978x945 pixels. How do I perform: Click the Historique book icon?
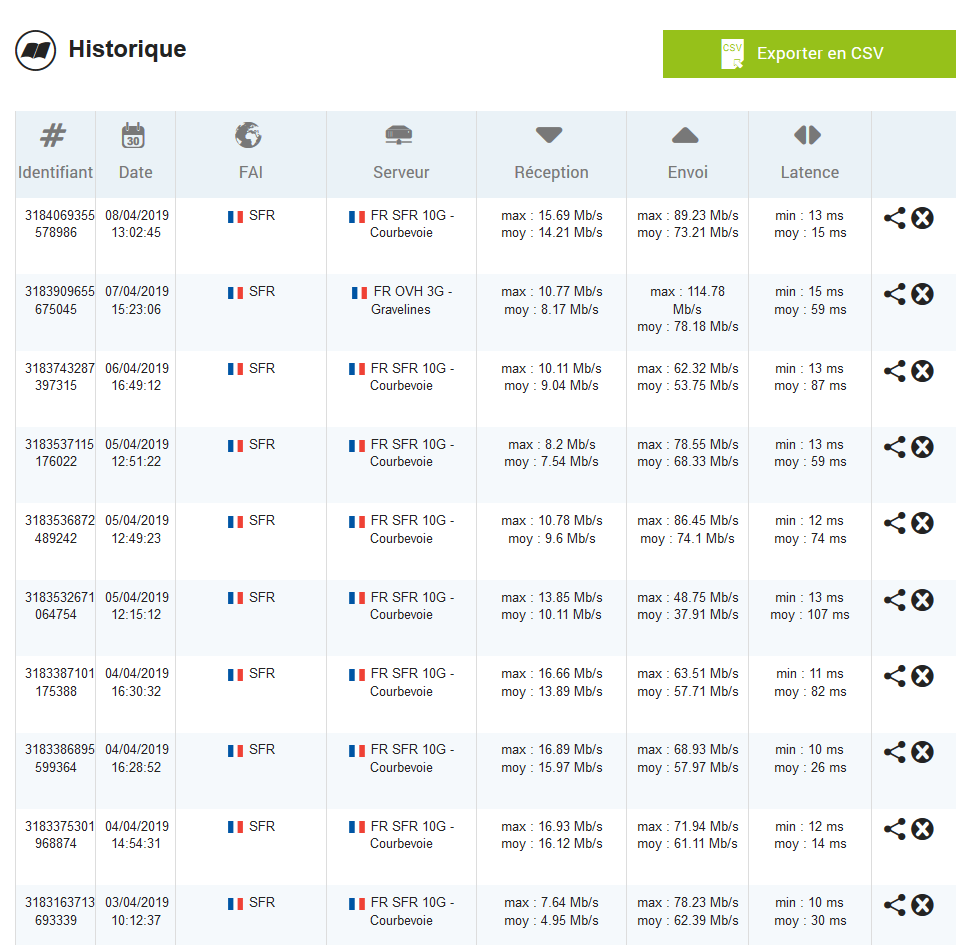[x=35, y=50]
